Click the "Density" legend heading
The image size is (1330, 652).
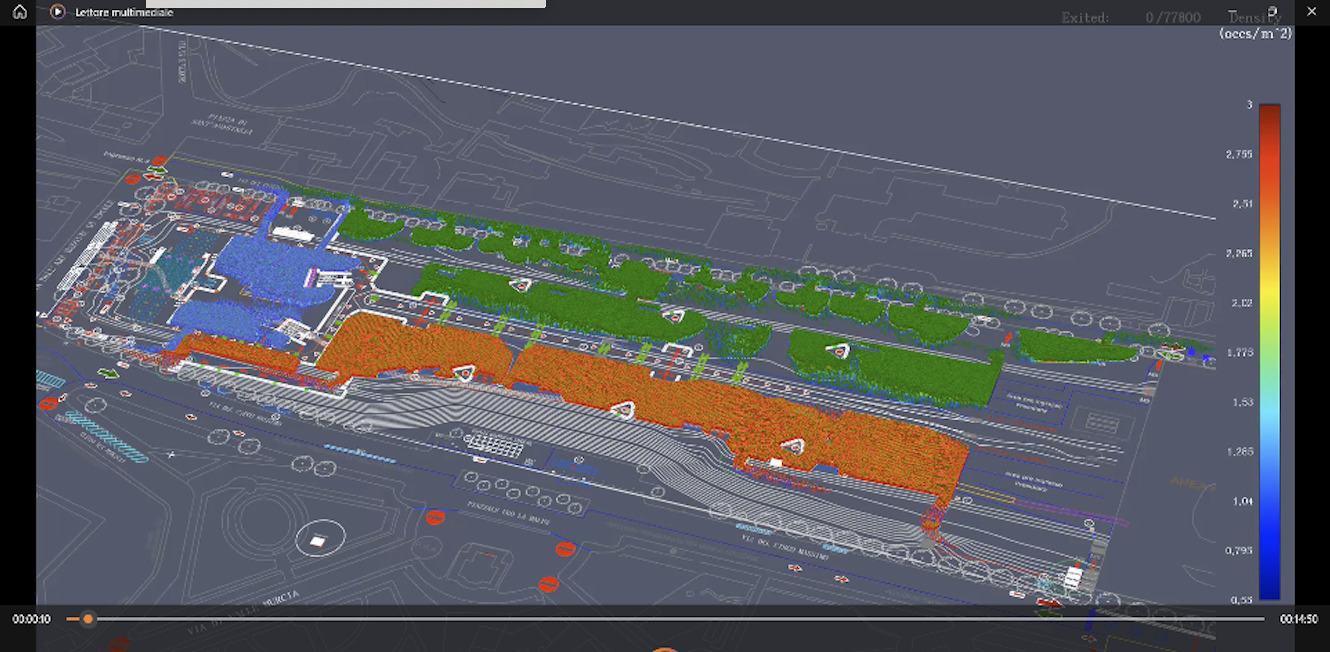(1254, 18)
